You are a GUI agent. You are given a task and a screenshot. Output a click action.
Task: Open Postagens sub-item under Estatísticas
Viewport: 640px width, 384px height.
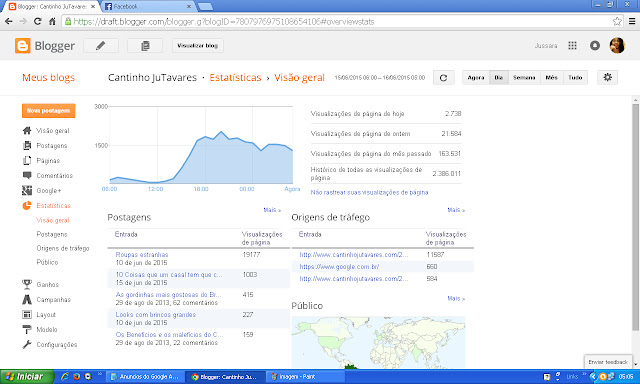coord(52,234)
